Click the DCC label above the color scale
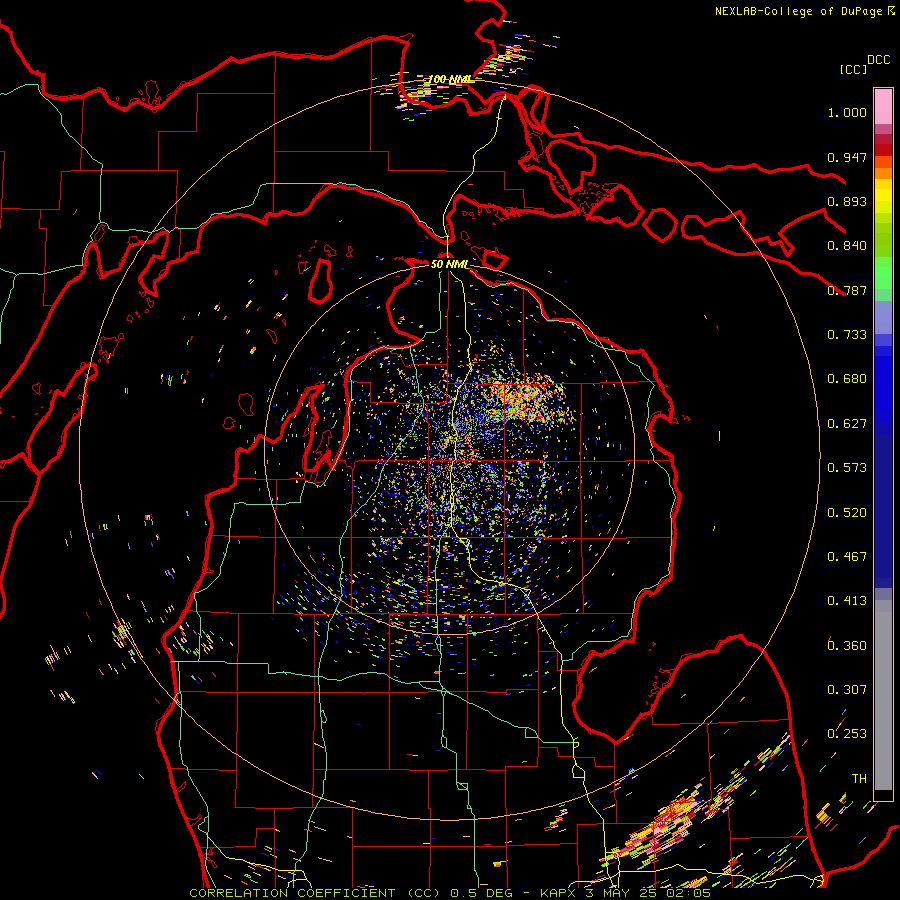Image resolution: width=900 pixels, height=900 pixels. click(878, 60)
